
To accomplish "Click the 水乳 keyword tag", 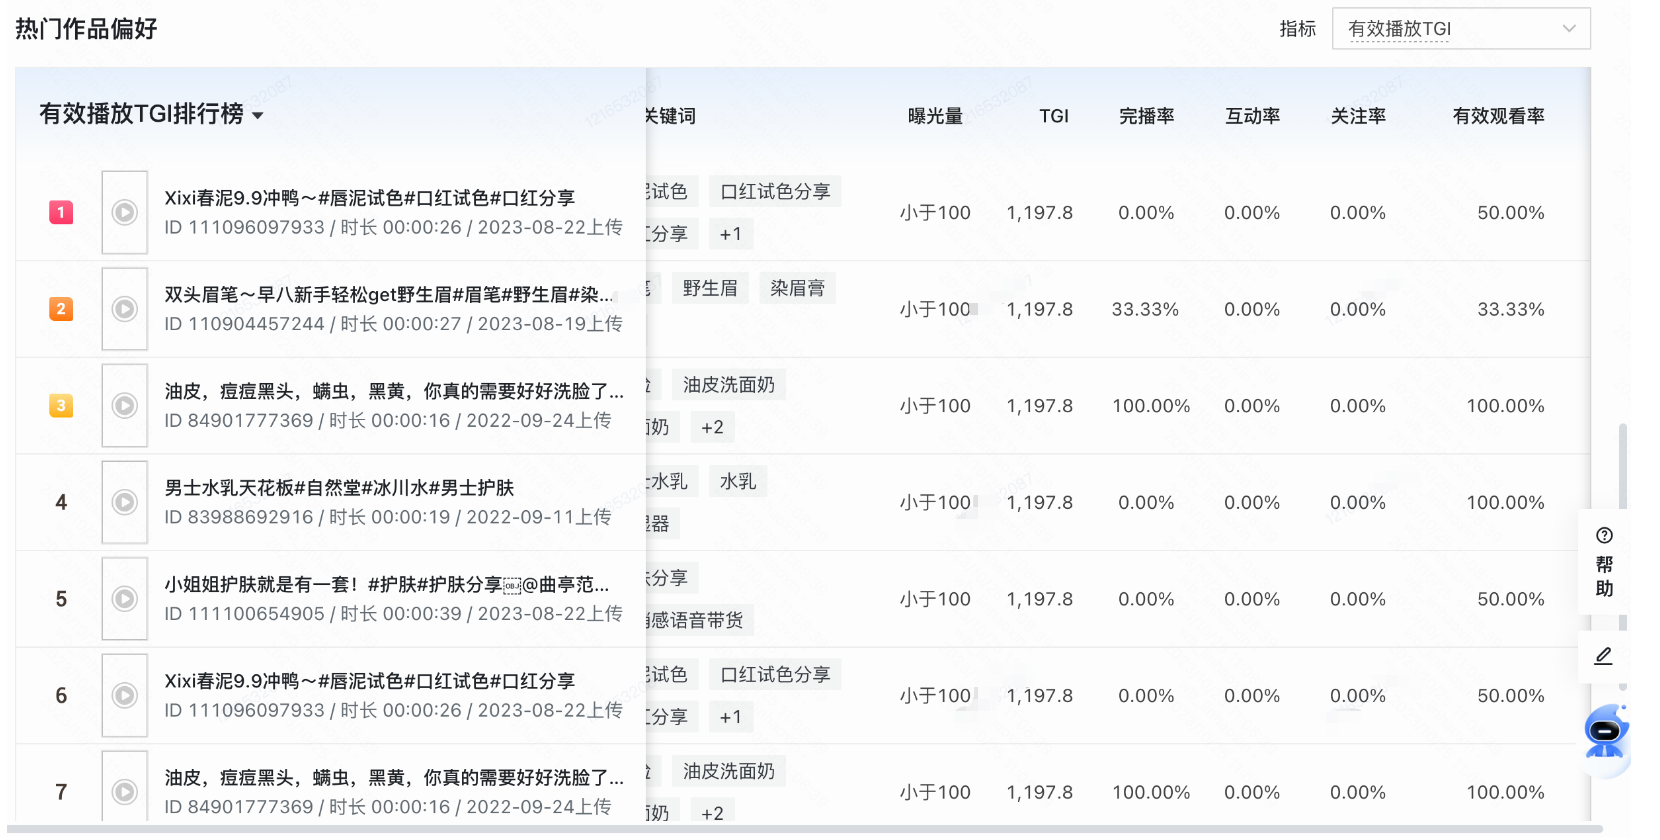I will 738,481.
